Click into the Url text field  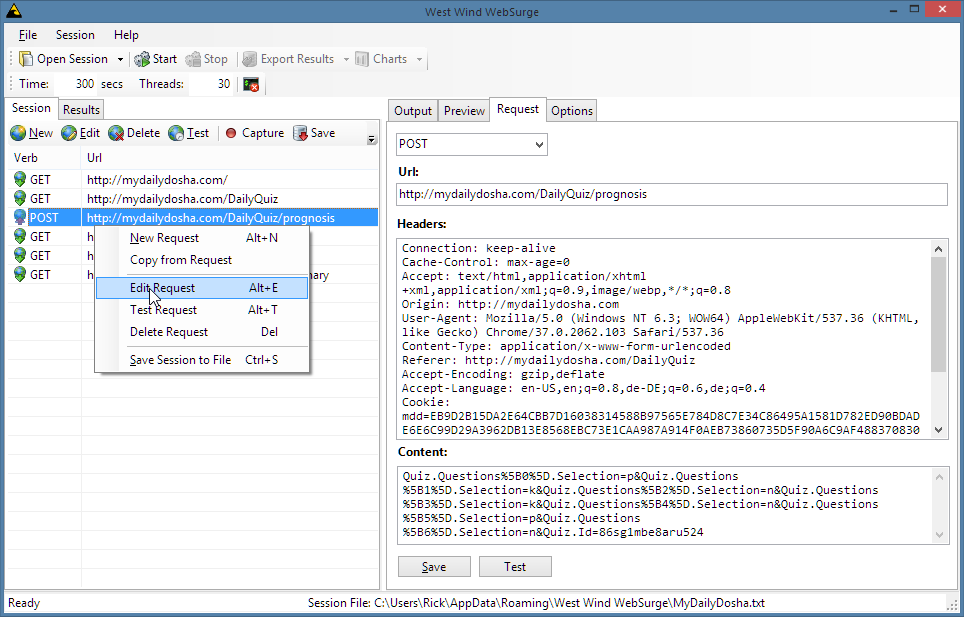pos(671,194)
